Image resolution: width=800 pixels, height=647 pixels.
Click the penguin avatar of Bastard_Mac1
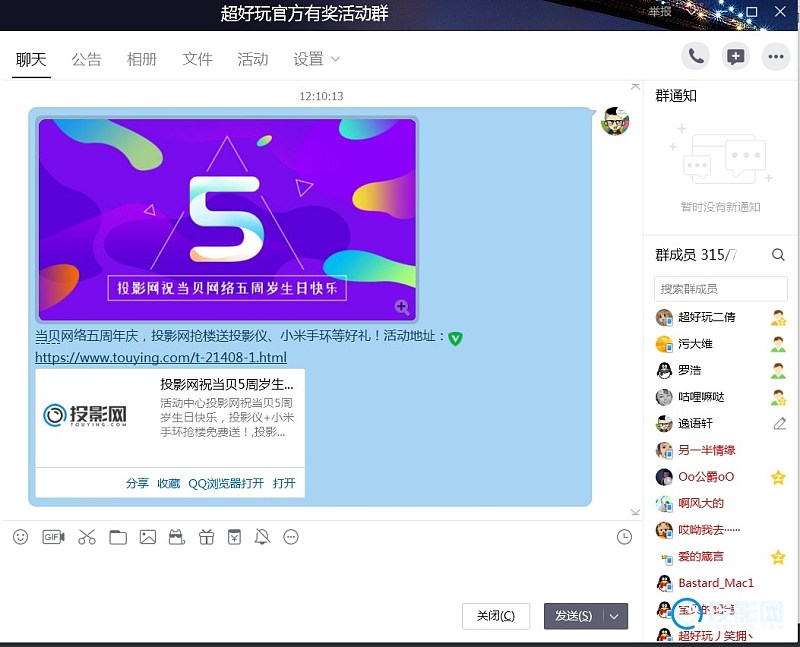click(x=664, y=583)
